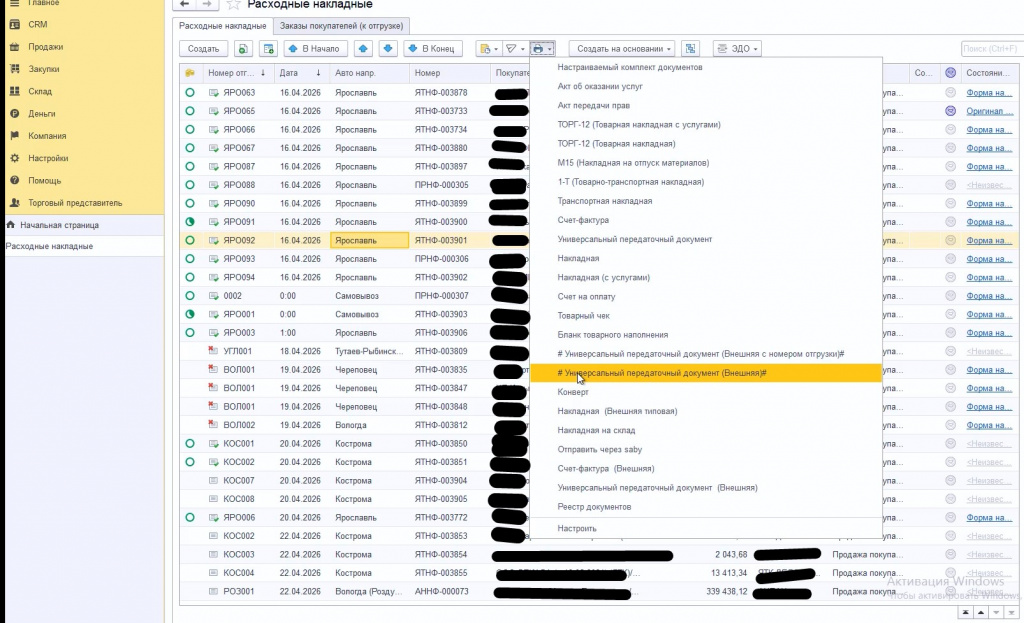Select cell Ярославль in row ЯРО092

pyautogui.click(x=370, y=240)
